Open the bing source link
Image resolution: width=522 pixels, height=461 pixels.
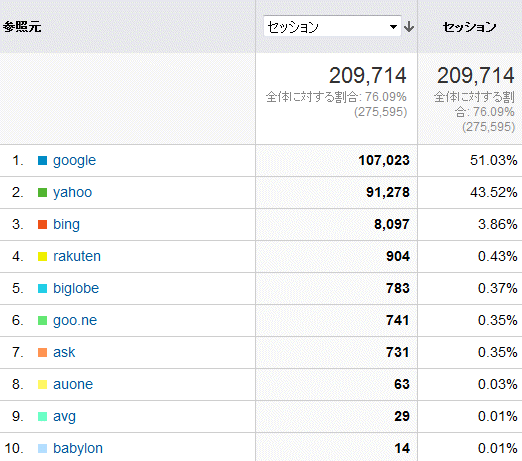(66, 225)
